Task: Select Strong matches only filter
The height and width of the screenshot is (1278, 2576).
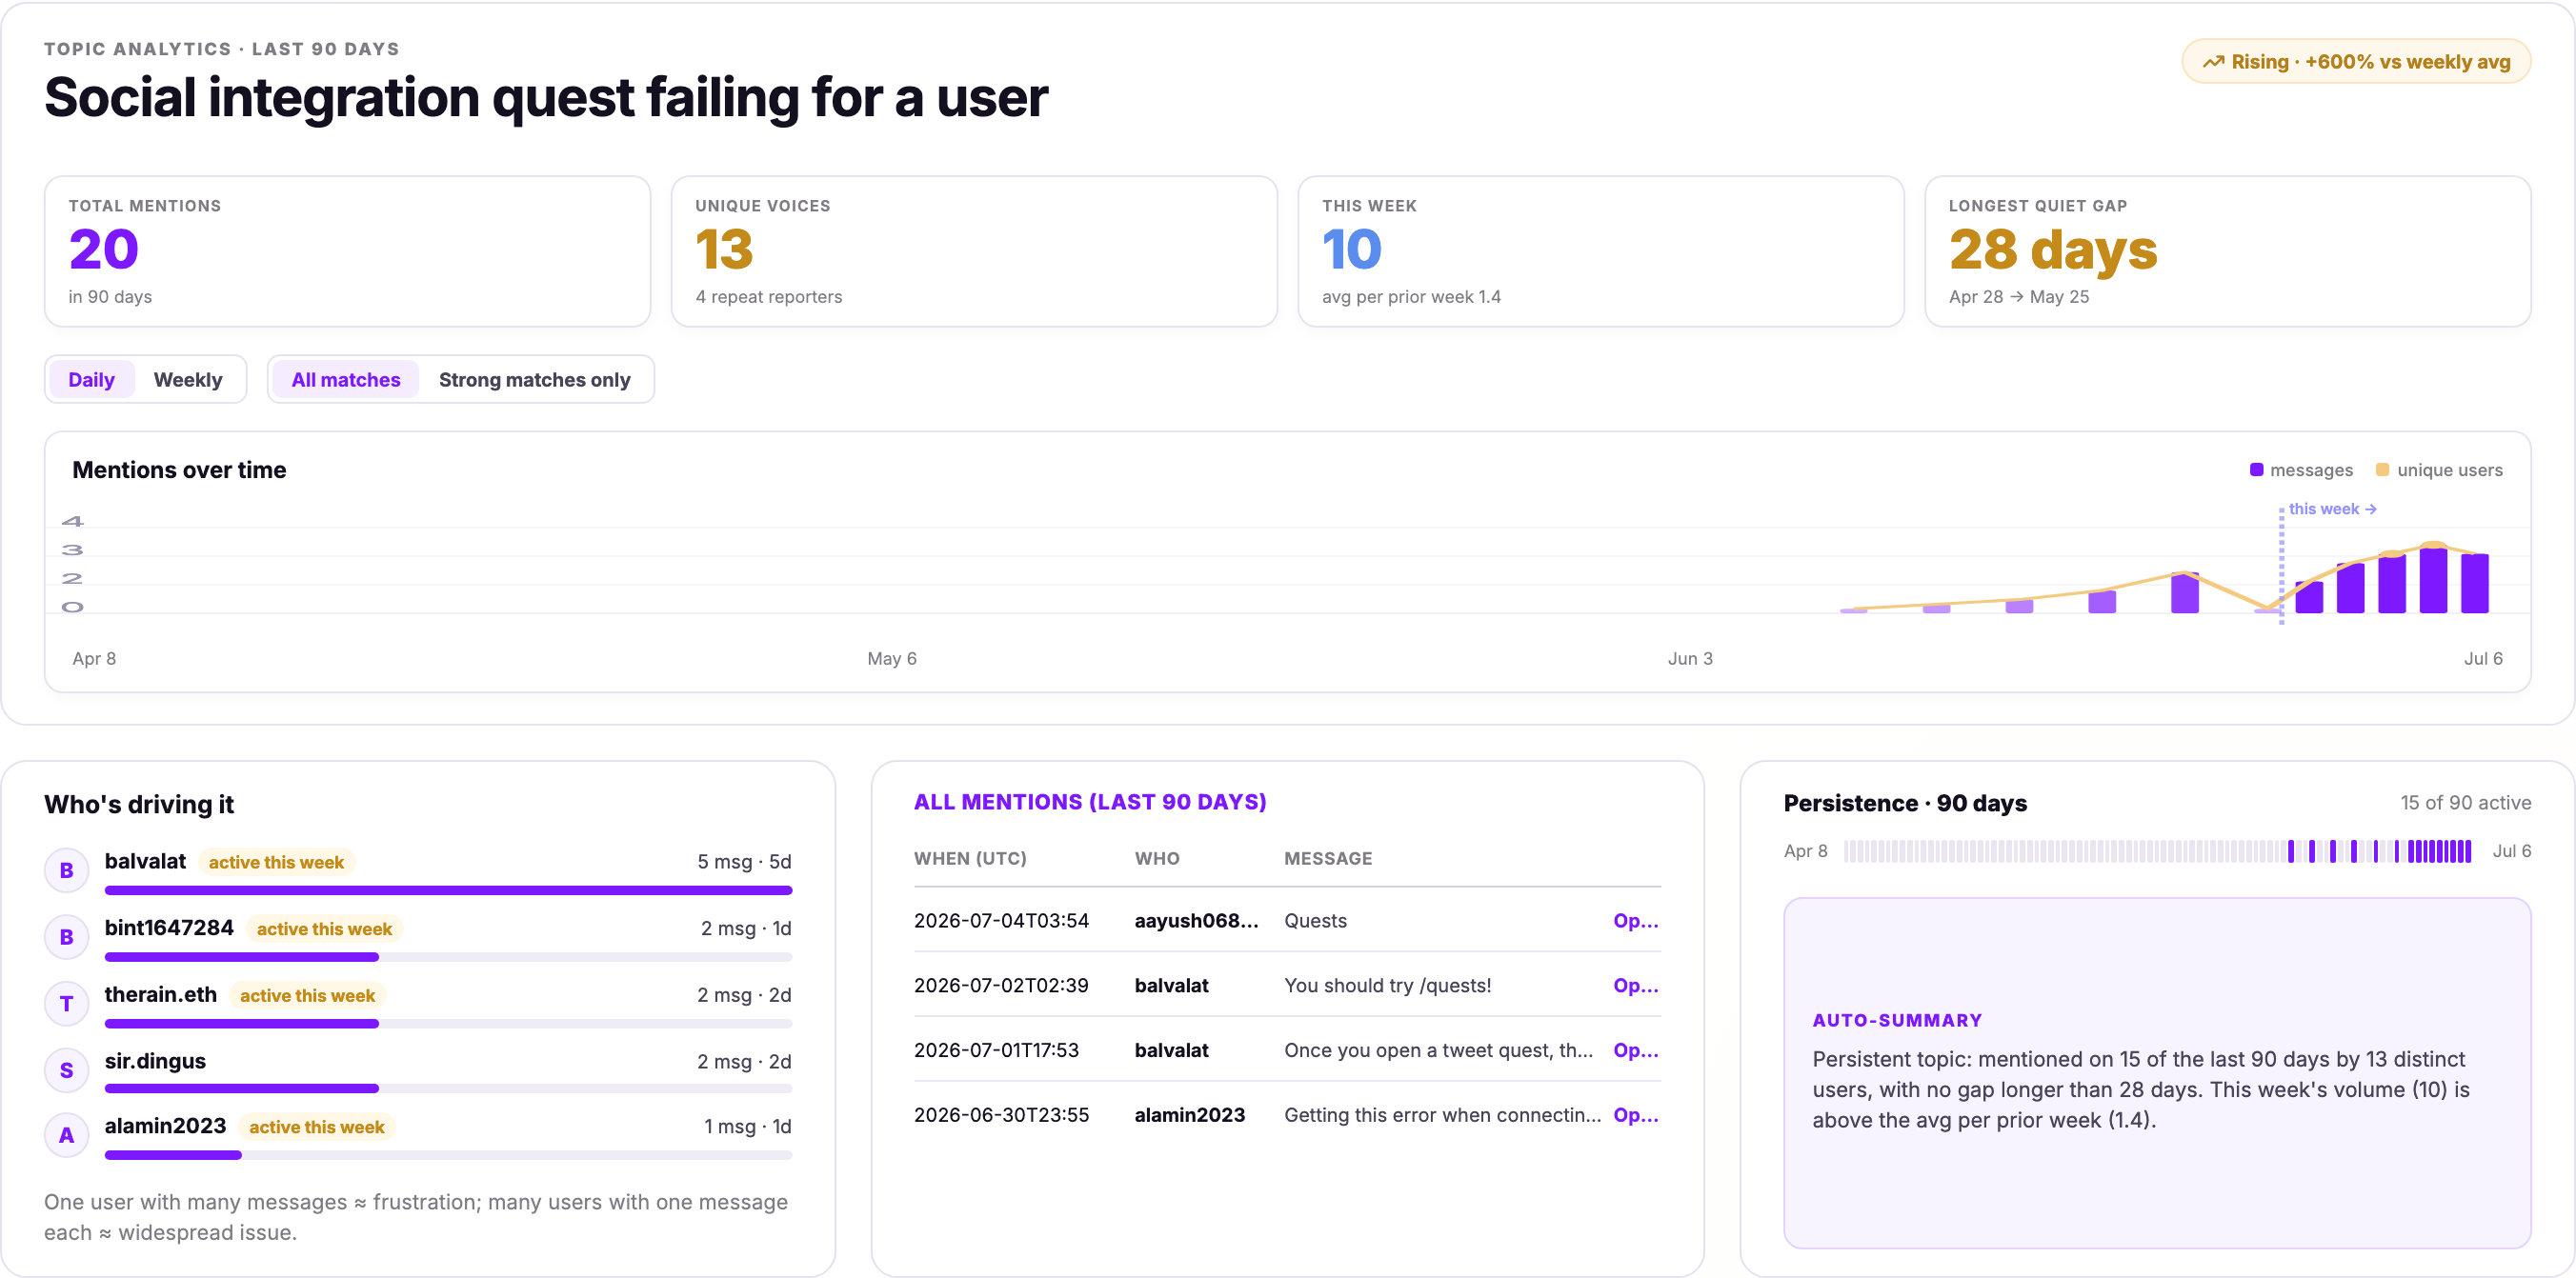Action: click(x=535, y=380)
